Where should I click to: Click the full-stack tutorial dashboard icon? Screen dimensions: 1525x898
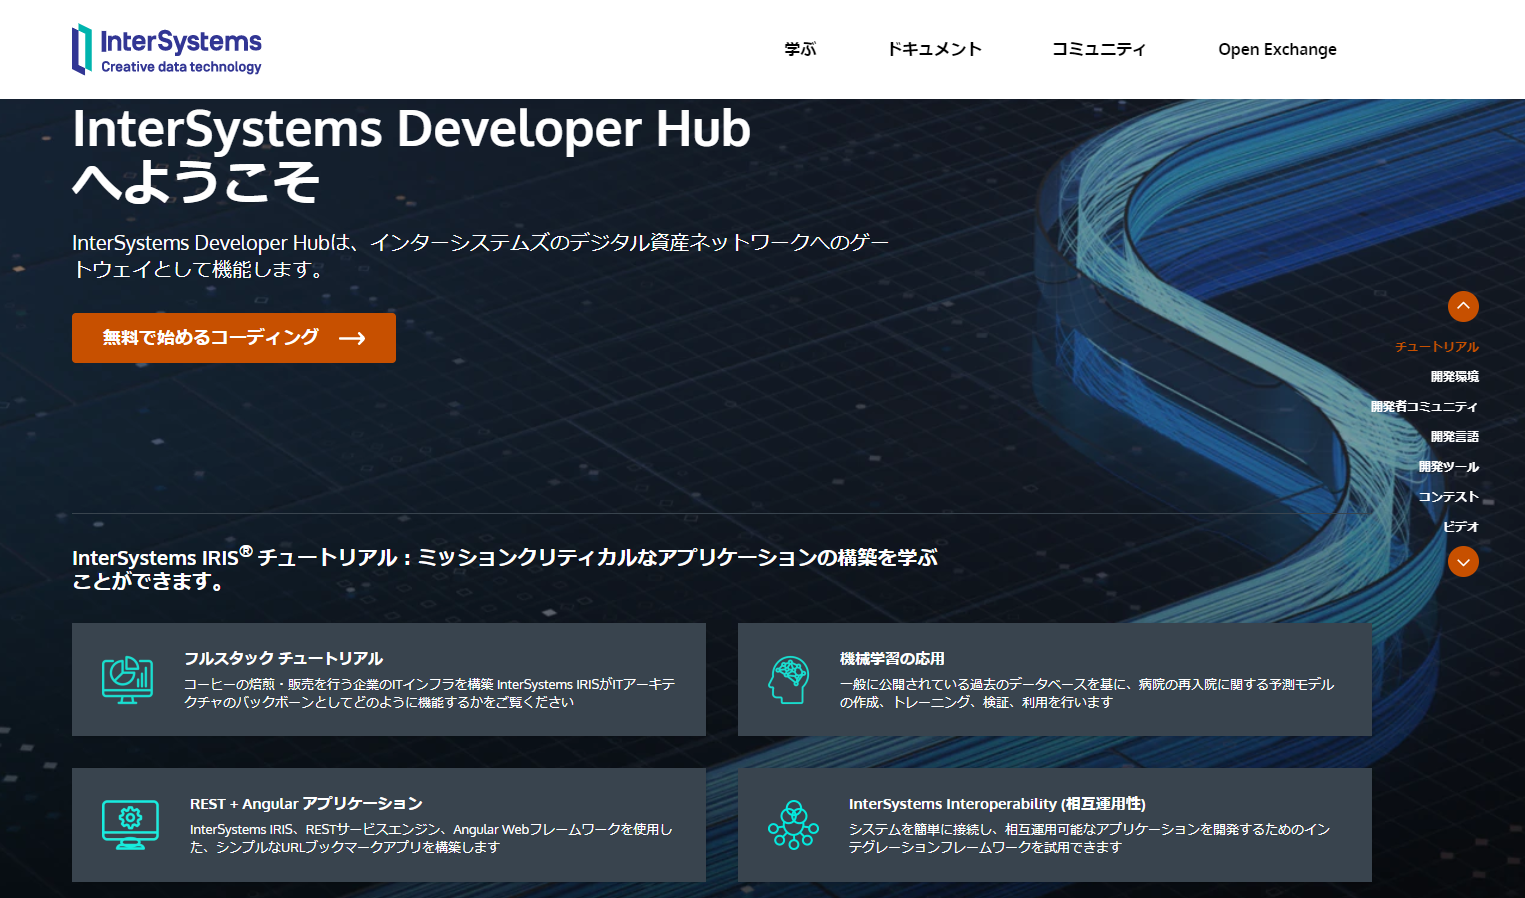pos(127,680)
